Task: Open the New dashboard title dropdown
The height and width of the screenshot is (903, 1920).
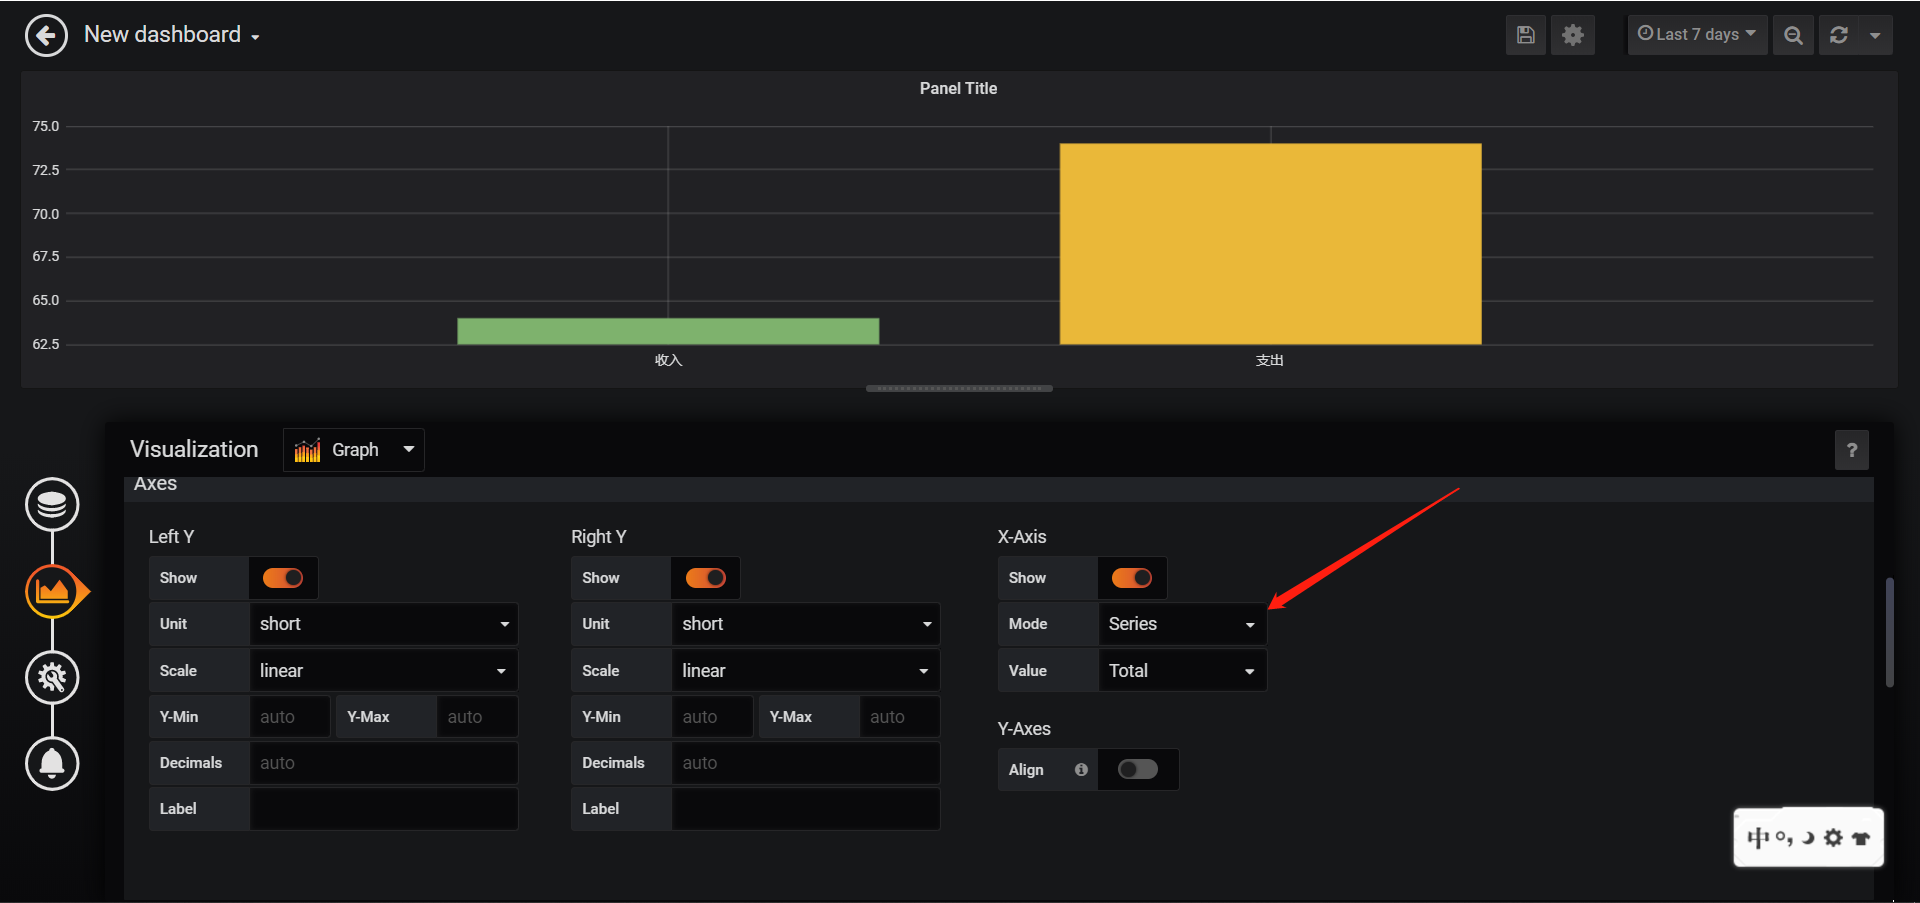Action: click(172, 35)
